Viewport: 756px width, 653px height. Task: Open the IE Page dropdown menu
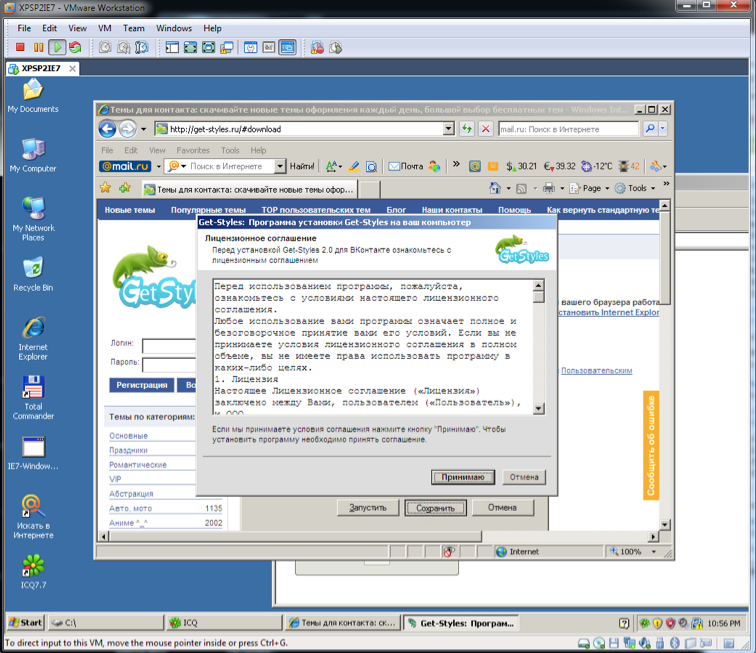589,188
